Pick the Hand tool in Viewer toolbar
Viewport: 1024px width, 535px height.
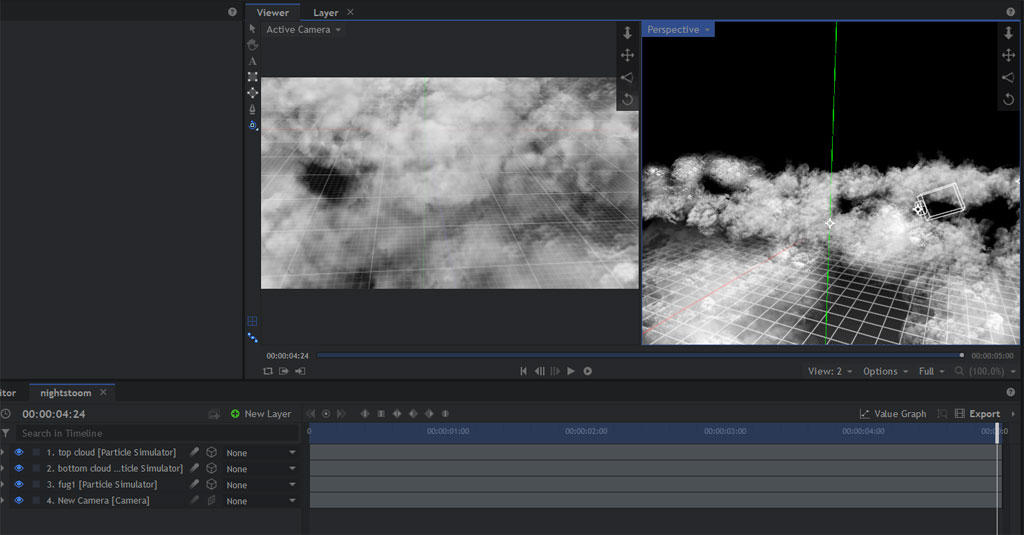click(x=252, y=45)
